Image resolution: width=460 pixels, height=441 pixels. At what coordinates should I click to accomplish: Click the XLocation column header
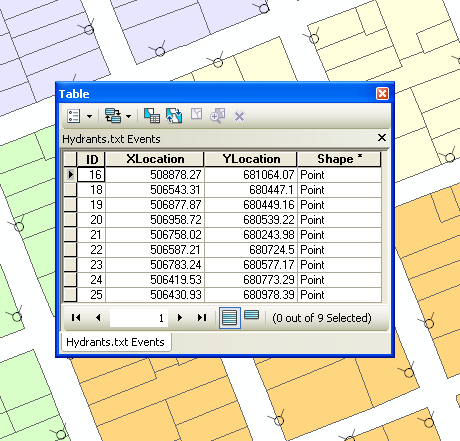coord(155,159)
